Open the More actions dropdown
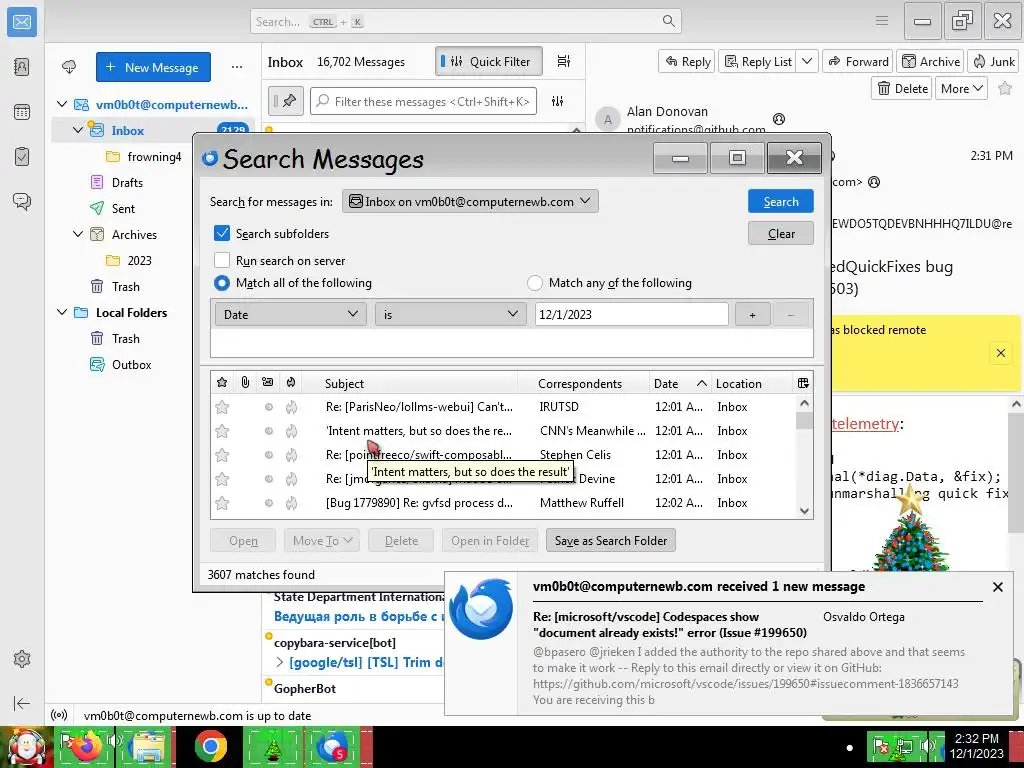Screen dimensions: 1024x768 [x=961, y=88]
